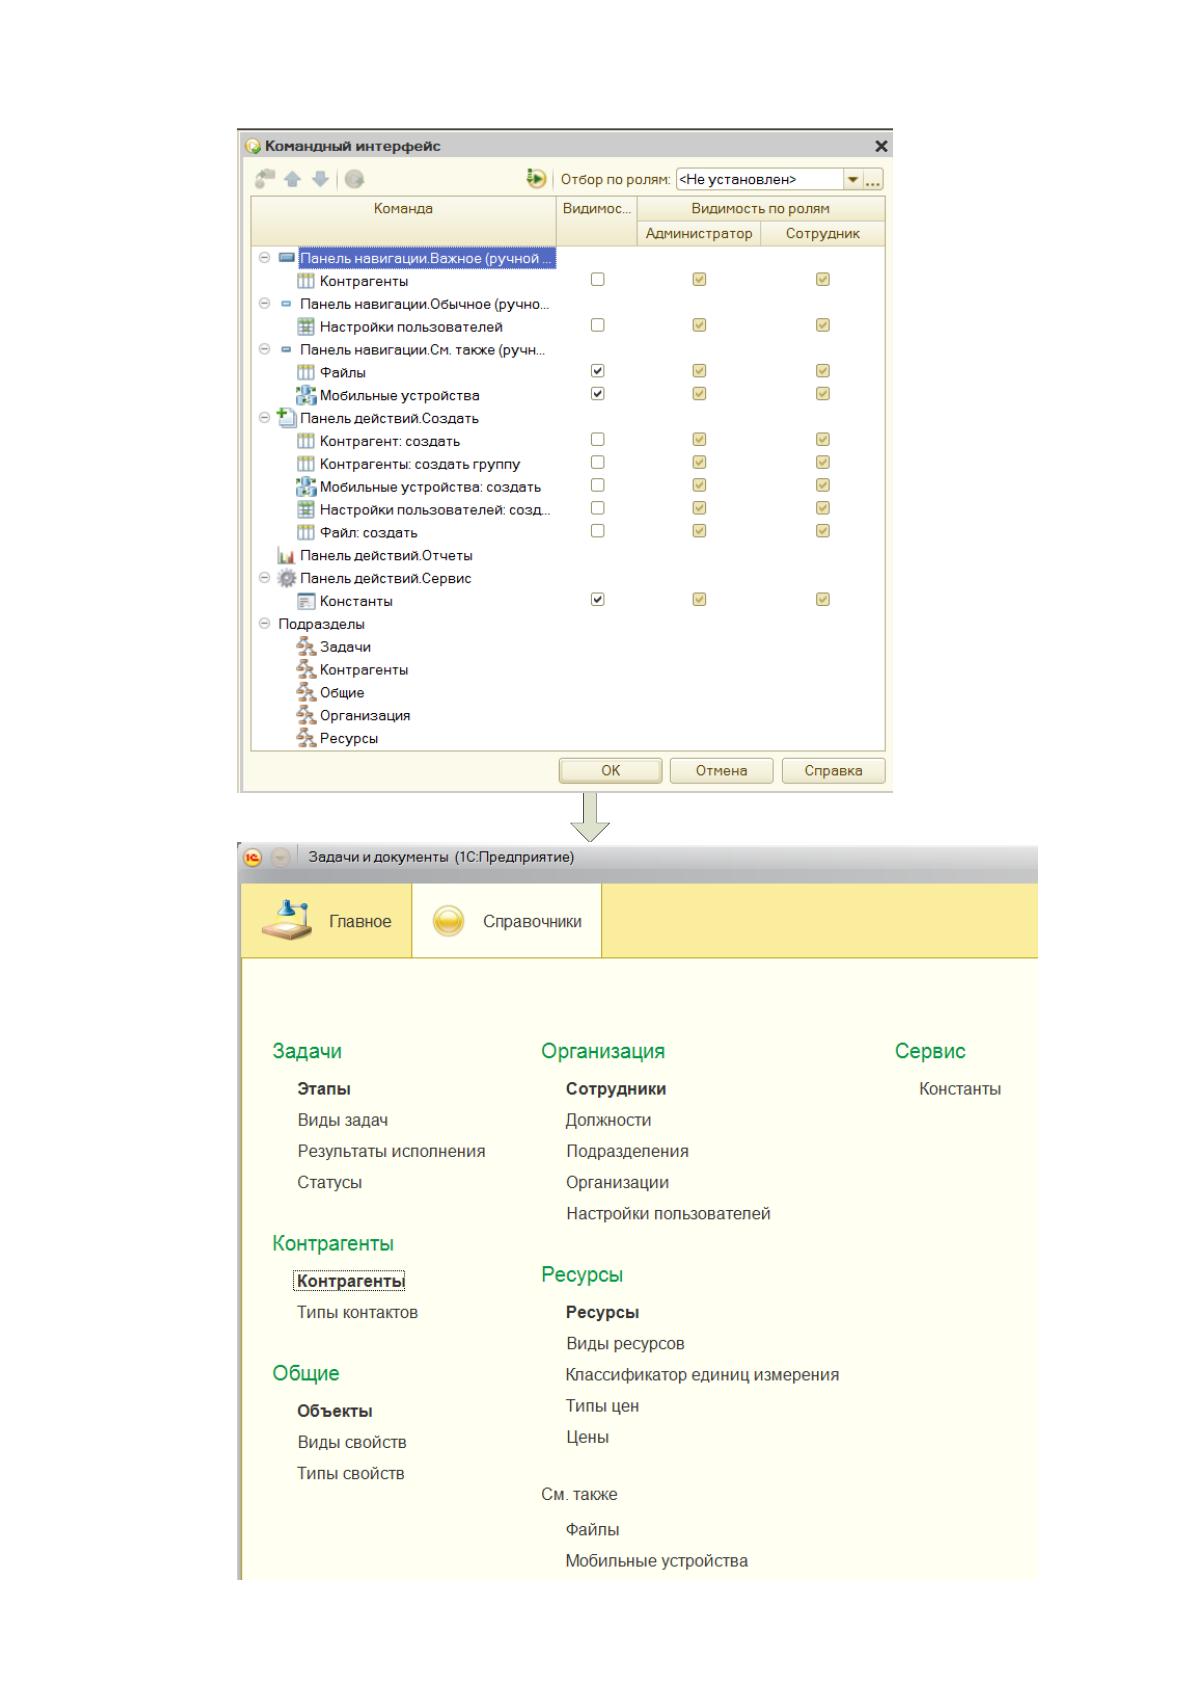
Task: Open the Классификатор единиц измерения link
Action: 702,1375
